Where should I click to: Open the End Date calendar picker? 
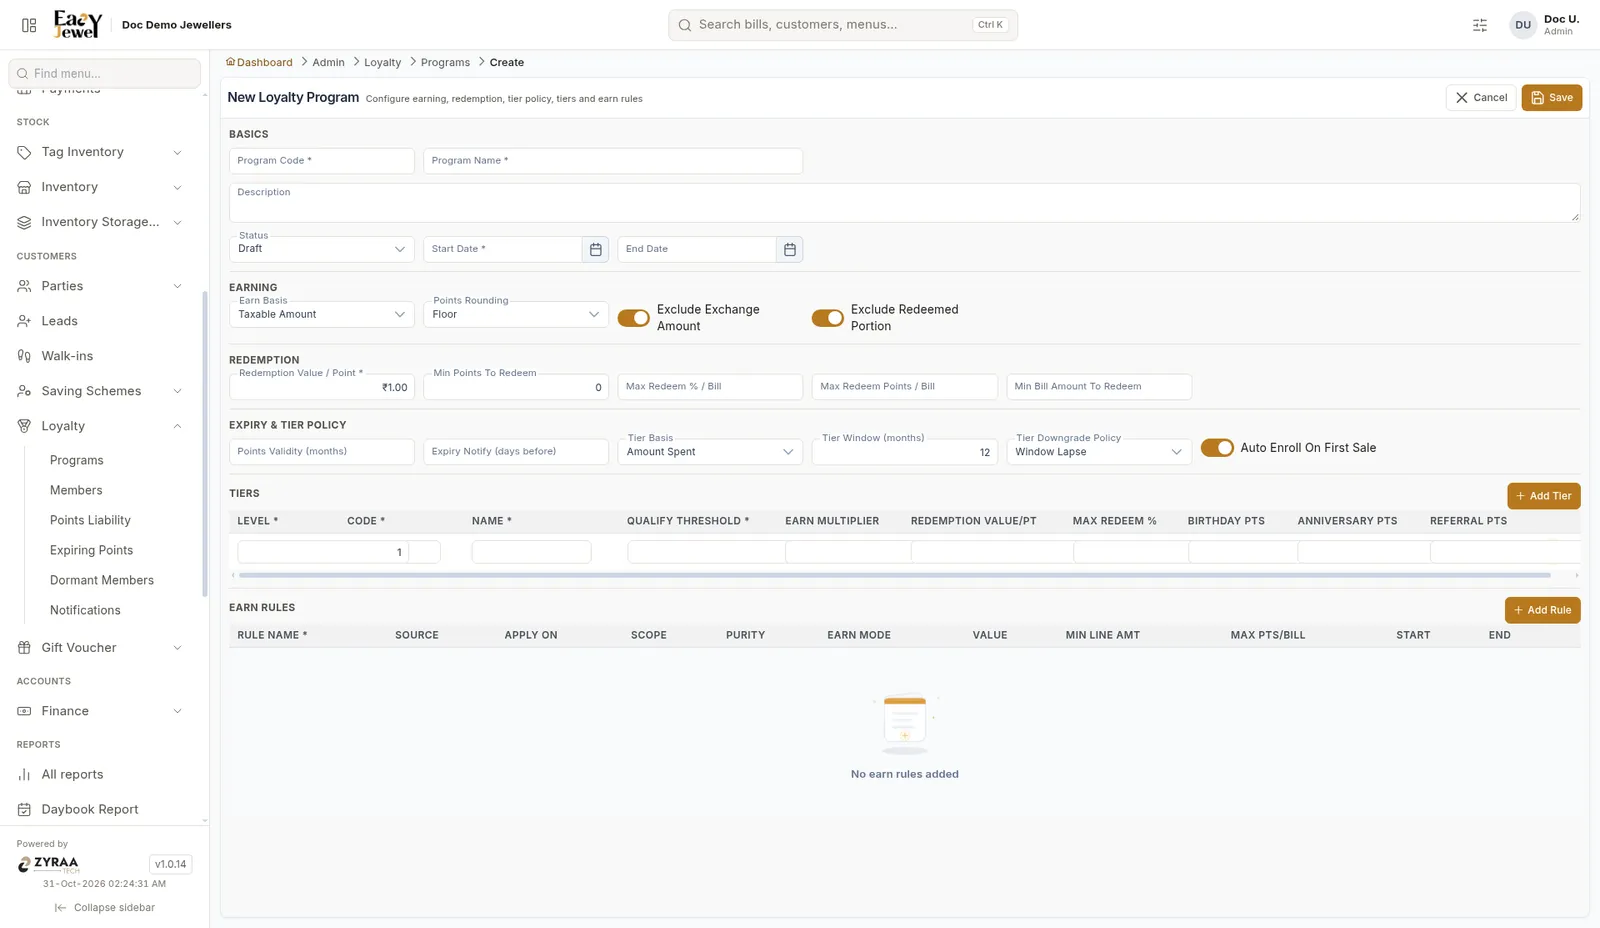(789, 249)
